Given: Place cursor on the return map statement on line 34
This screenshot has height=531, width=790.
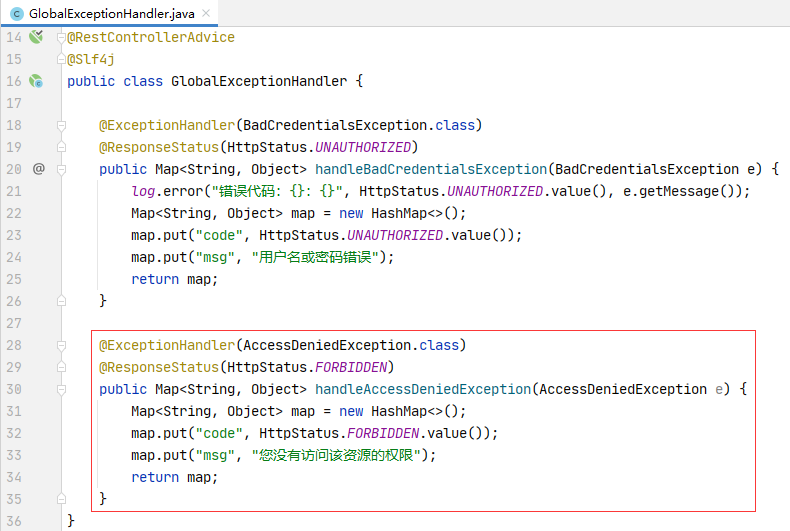Looking at the screenshot, I should pos(174,477).
